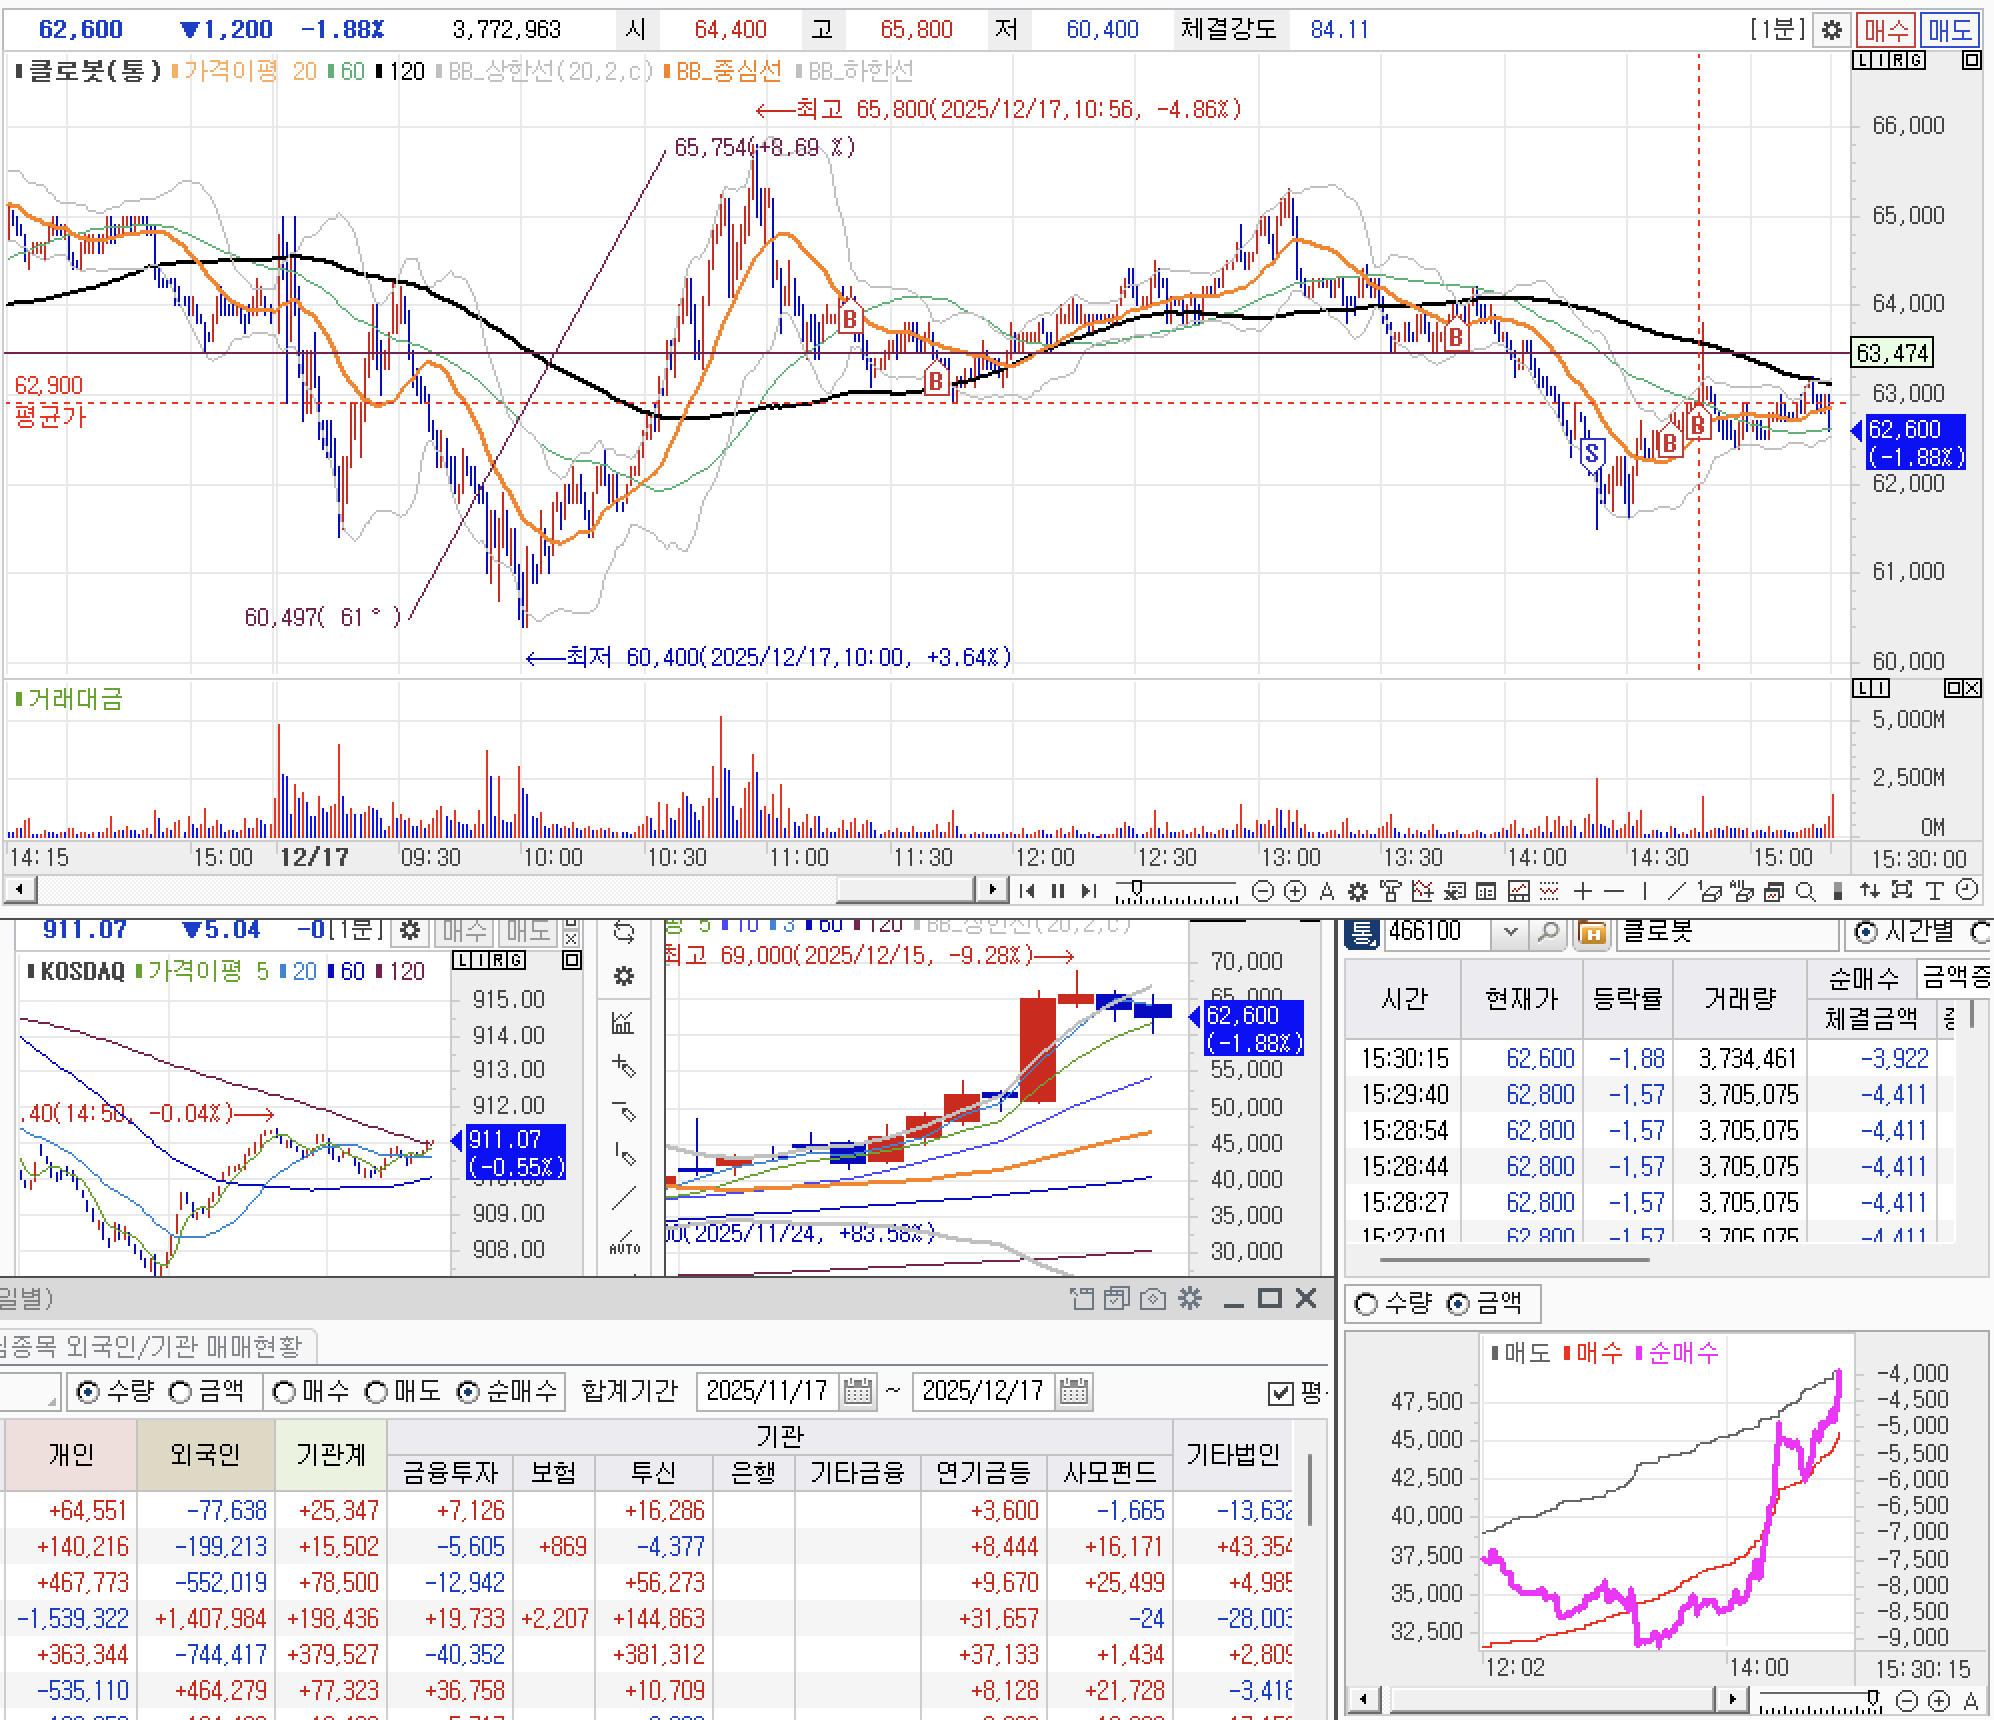Open stock code 466100 dropdown arrow
Screen dimensions: 1994x1720
pyautogui.click(x=1511, y=933)
